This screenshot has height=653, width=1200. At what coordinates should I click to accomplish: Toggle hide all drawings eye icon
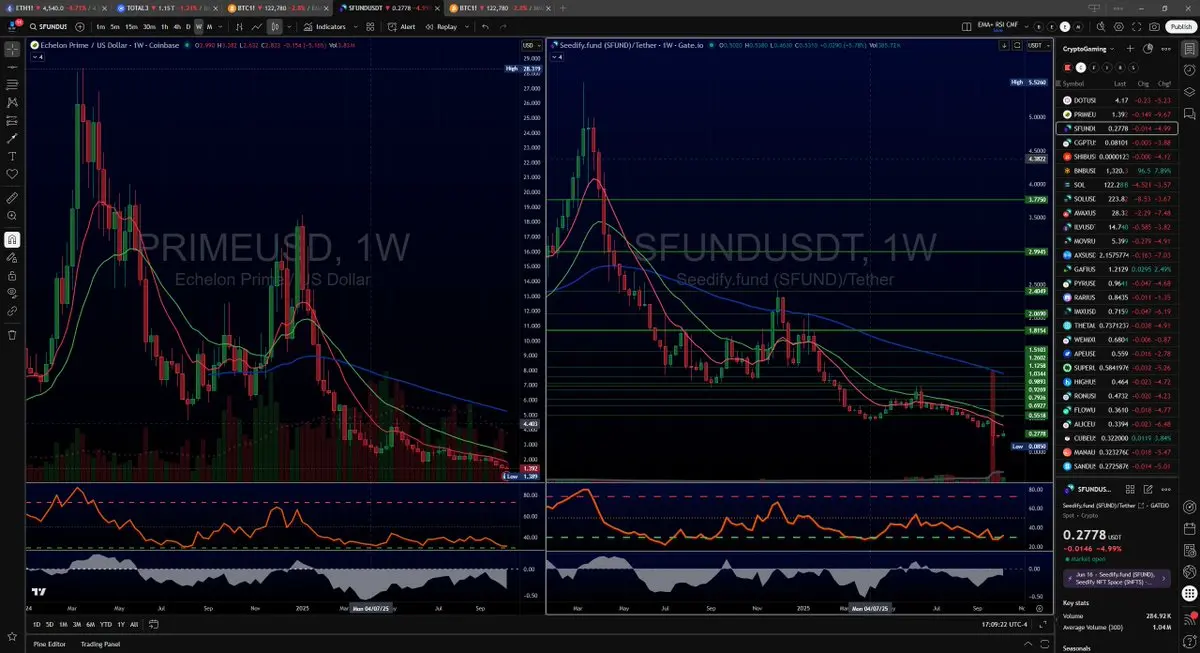tap(12, 293)
